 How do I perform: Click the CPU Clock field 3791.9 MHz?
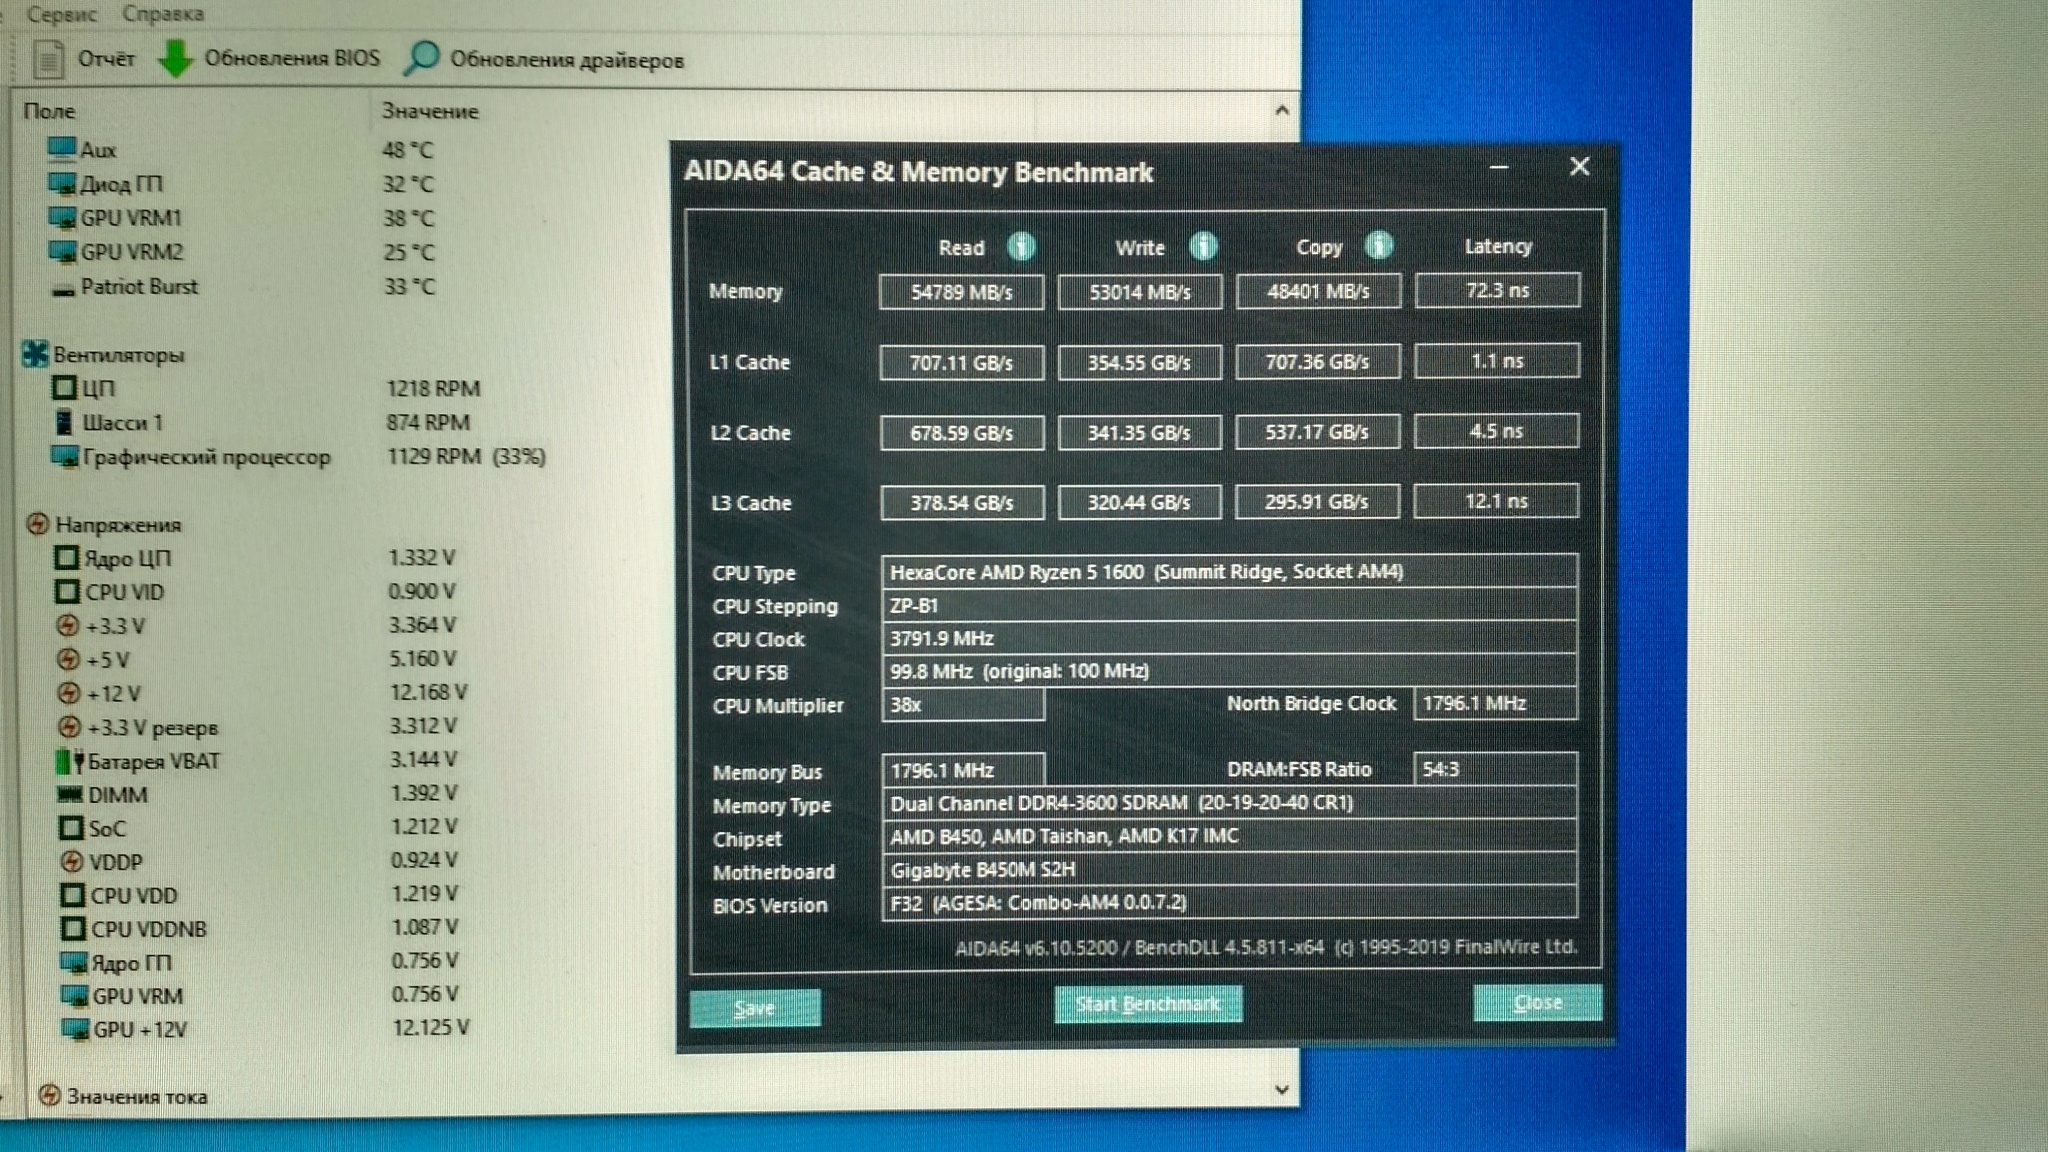tap(1229, 638)
